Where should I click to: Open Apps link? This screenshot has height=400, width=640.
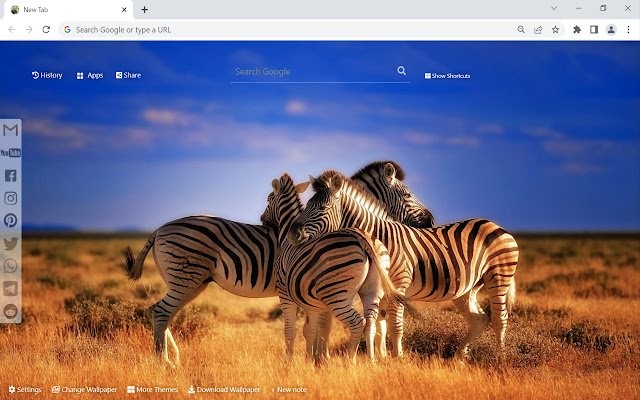[x=90, y=76]
